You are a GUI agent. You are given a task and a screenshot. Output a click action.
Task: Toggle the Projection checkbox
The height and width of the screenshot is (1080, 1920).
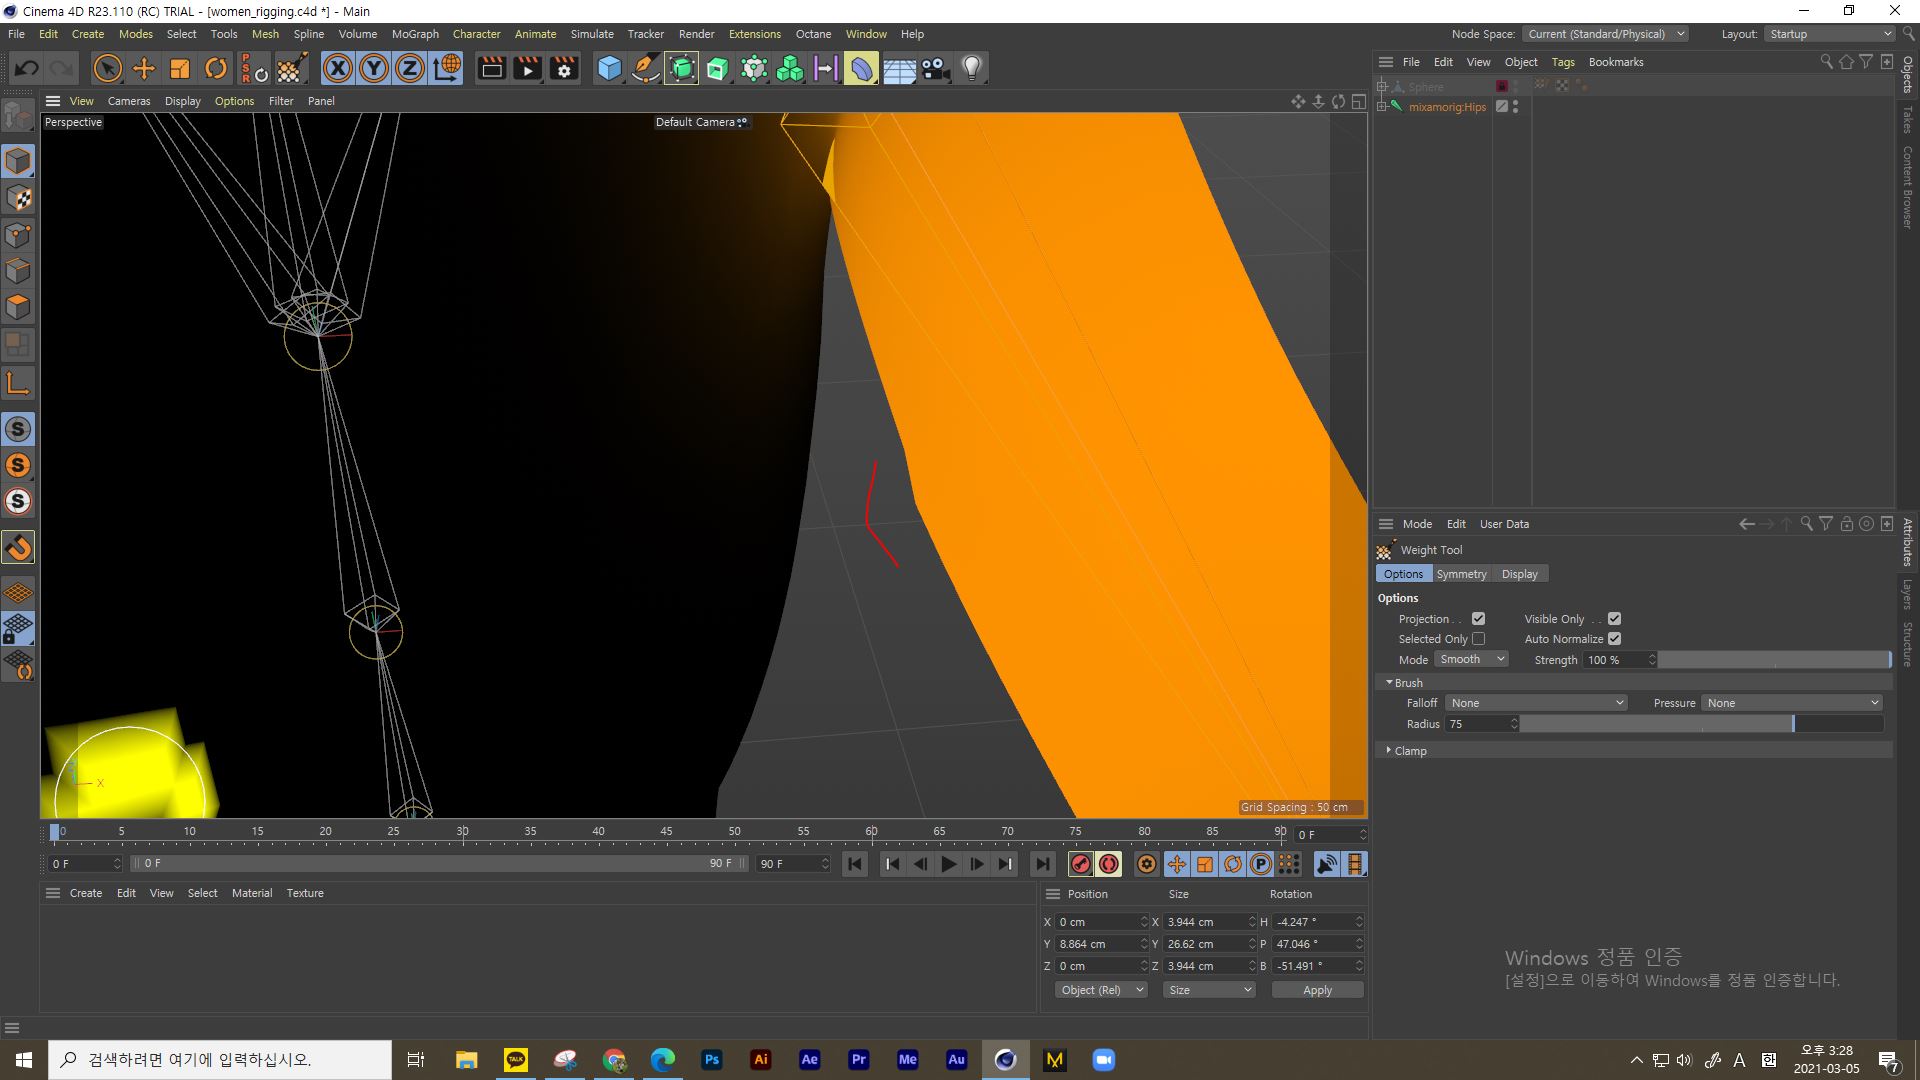pos(1478,619)
